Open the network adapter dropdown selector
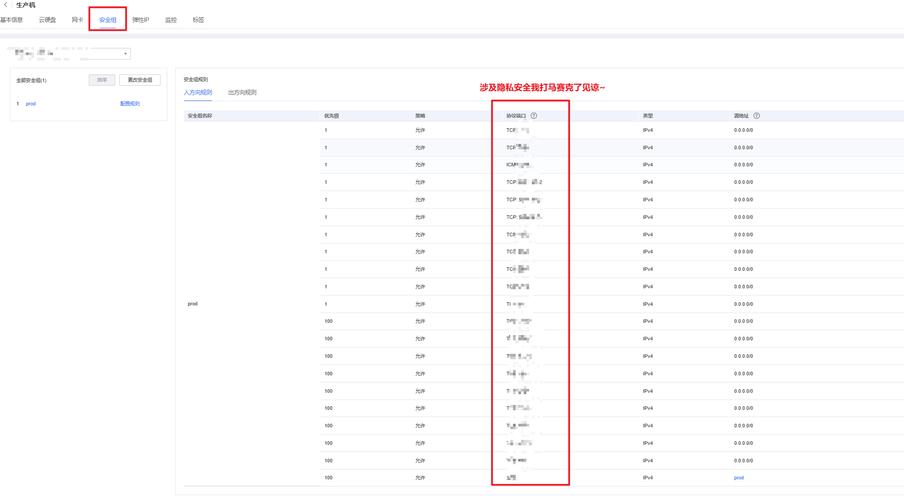Screen dimensions: 904x500 pyautogui.click(x=71, y=54)
